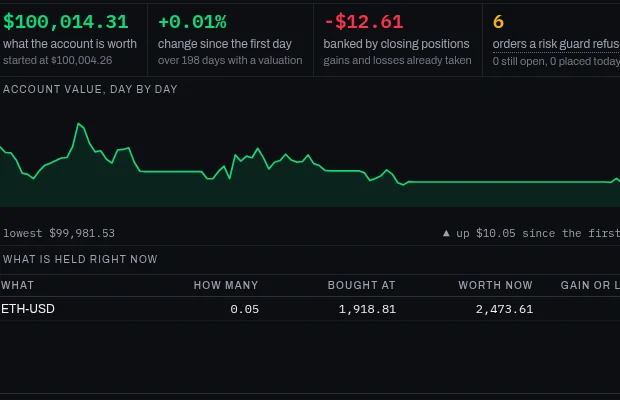The width and height of the screenshot is (620, 400).
Task: Click the account value line chart
Action: coord(310,164)
